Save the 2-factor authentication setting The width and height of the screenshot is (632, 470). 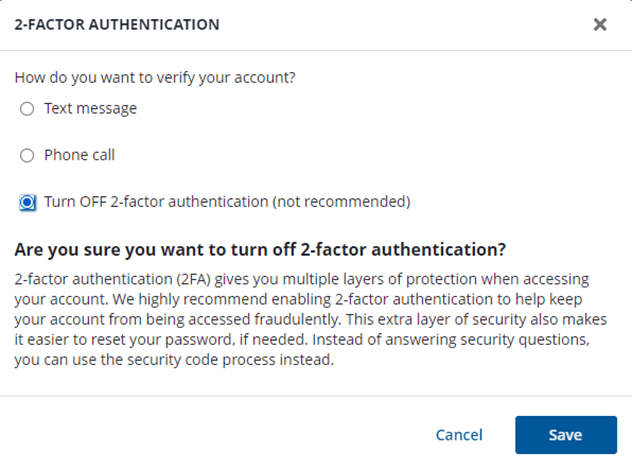pyautogui.click(x=565, y=435)
